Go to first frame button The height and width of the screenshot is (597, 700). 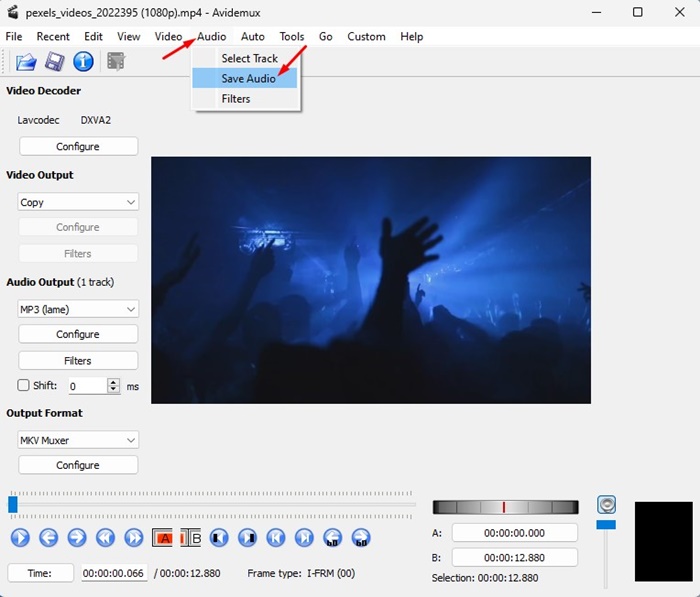276,538
